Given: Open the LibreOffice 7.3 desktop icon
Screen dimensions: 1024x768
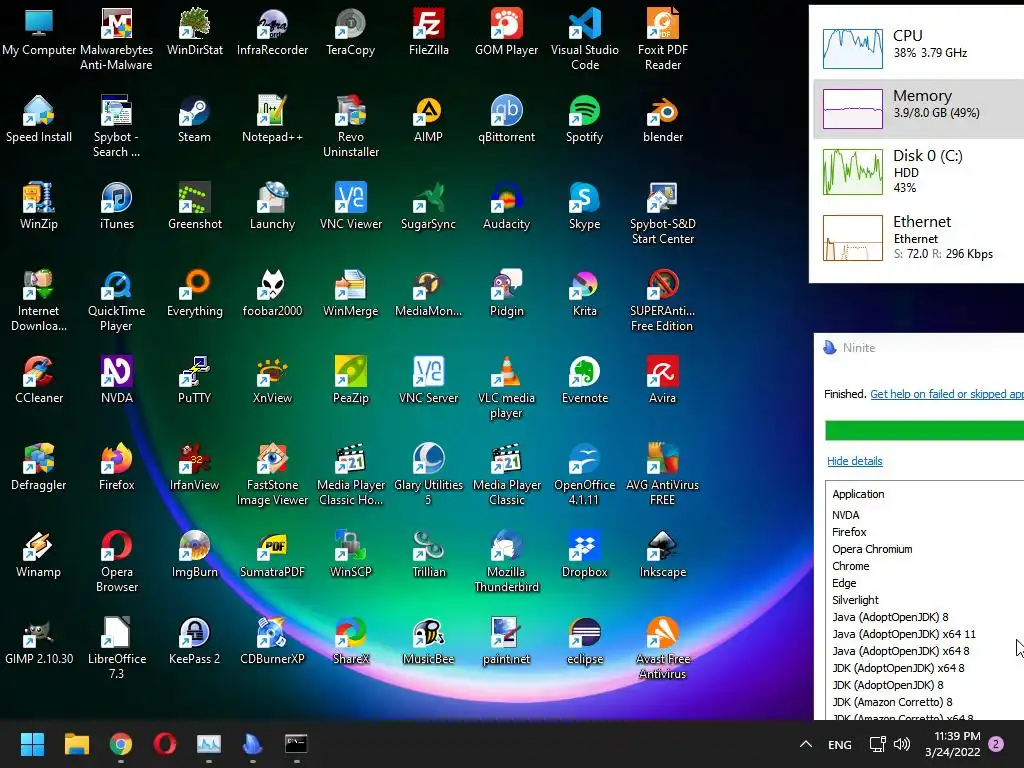Looking at the screenshot, I should [x=116, y=648].
